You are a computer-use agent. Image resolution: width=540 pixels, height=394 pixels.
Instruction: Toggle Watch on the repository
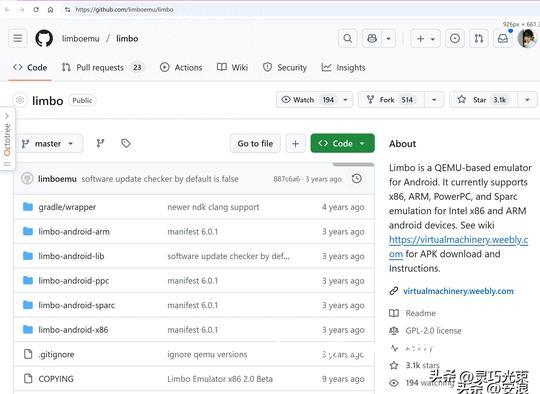(308, 100)
